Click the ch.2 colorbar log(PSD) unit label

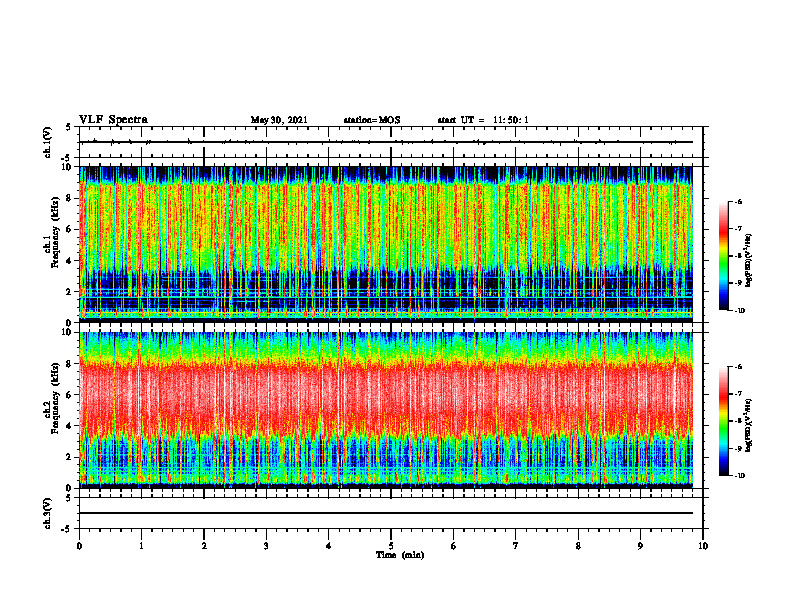(x=749, y=423)
